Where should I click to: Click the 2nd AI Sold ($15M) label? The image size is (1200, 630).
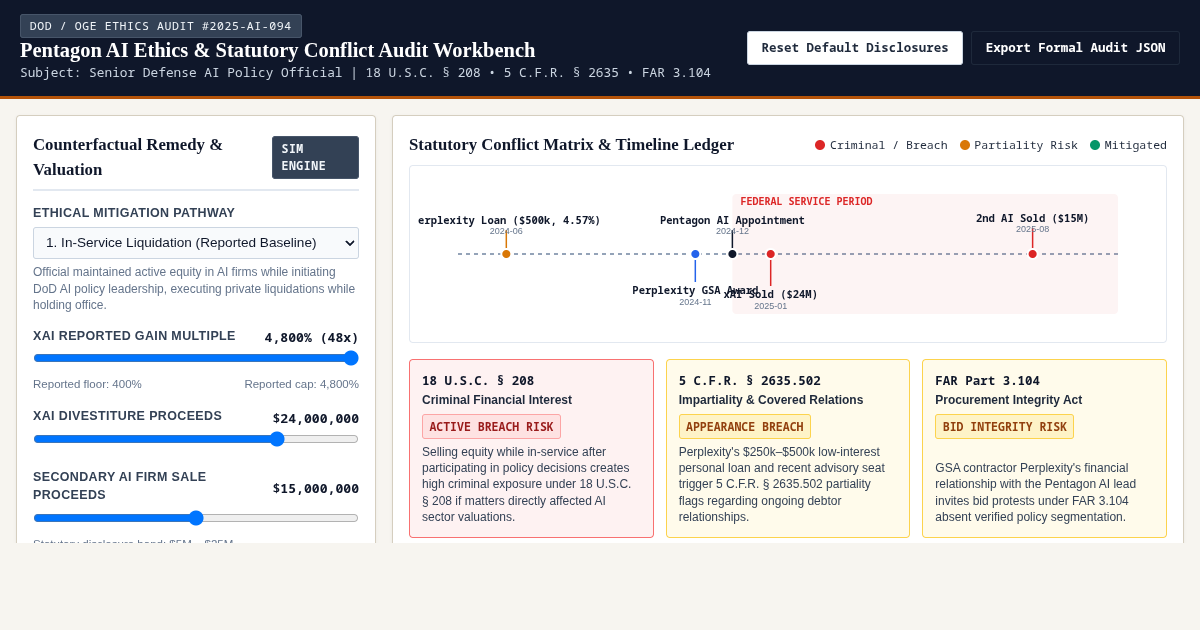click(x=1032, y=218)
